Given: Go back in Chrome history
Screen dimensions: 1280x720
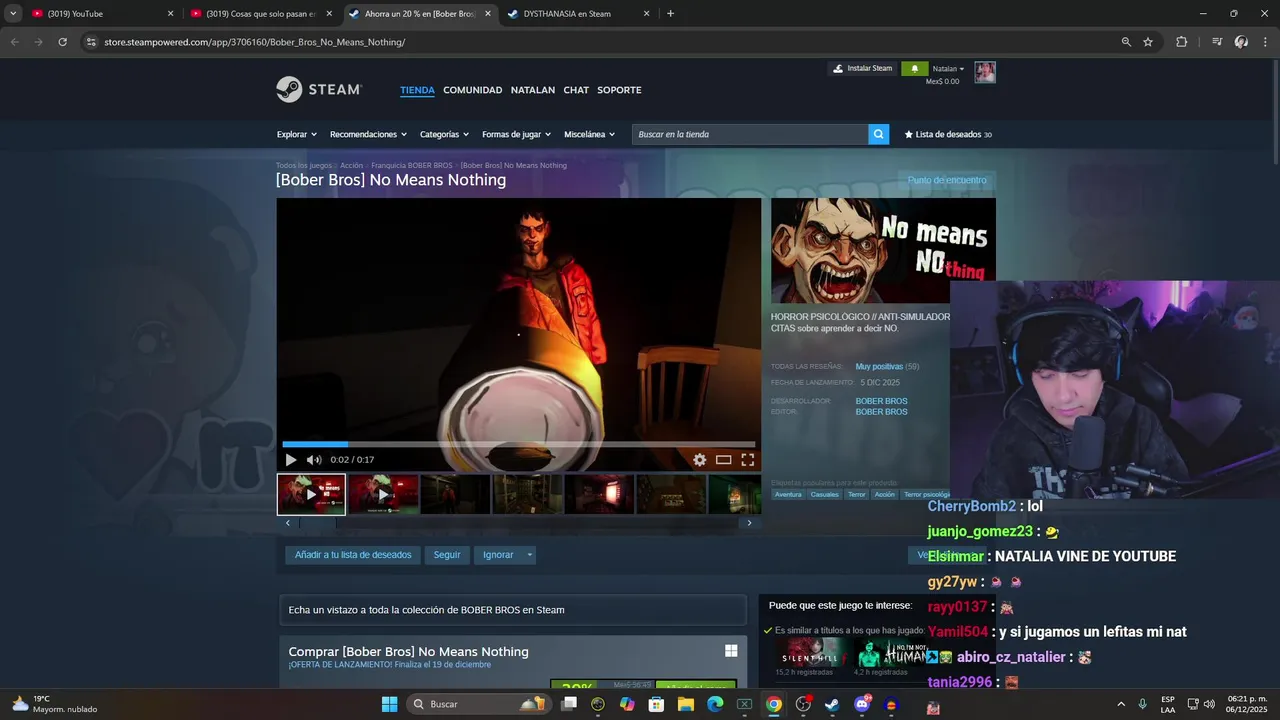Looking at the screenshot, I should coord(14,42).
